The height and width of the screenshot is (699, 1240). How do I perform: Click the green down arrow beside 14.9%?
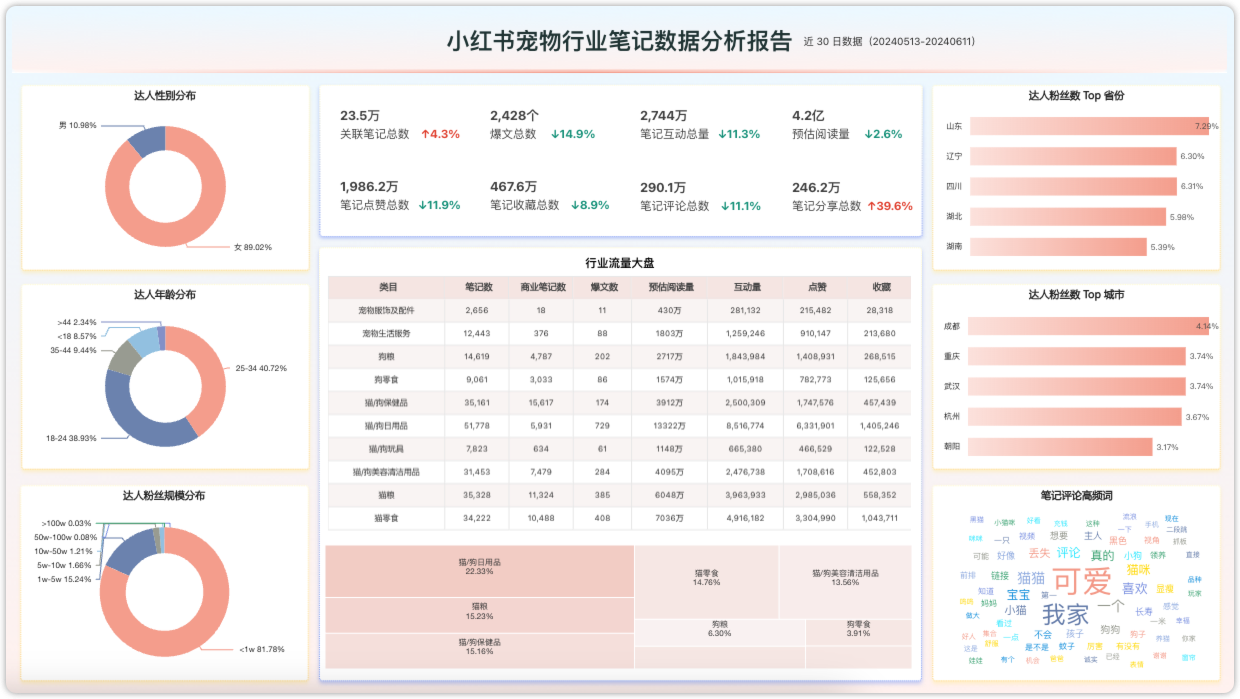click(x=555, y=134)
